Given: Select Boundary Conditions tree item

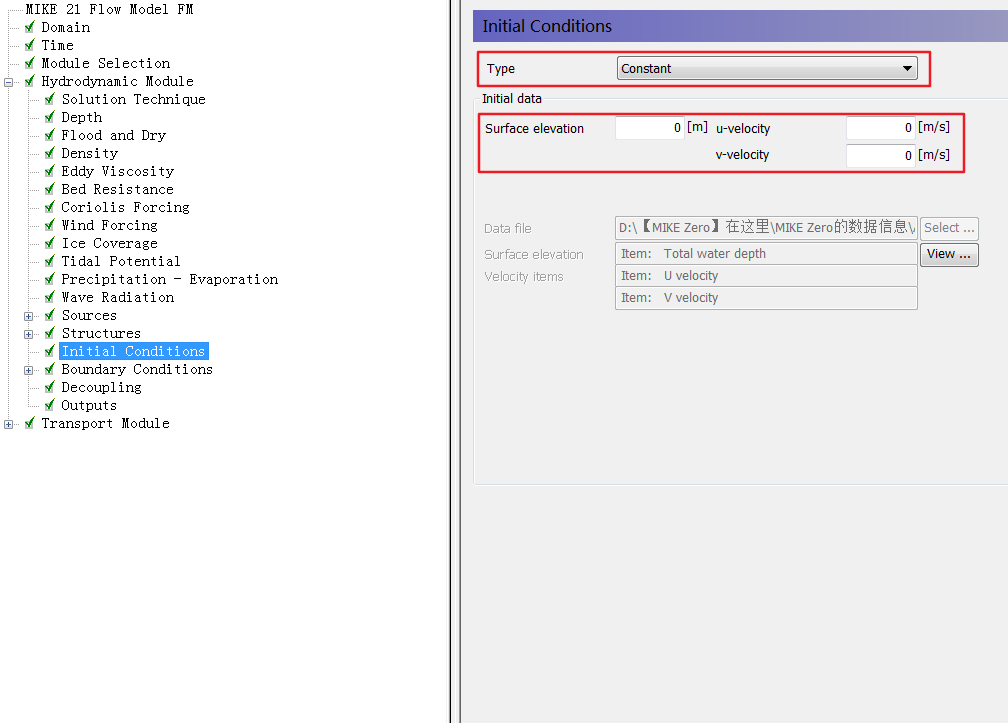Looking at the screenshot, I should [x=137, y=369].
